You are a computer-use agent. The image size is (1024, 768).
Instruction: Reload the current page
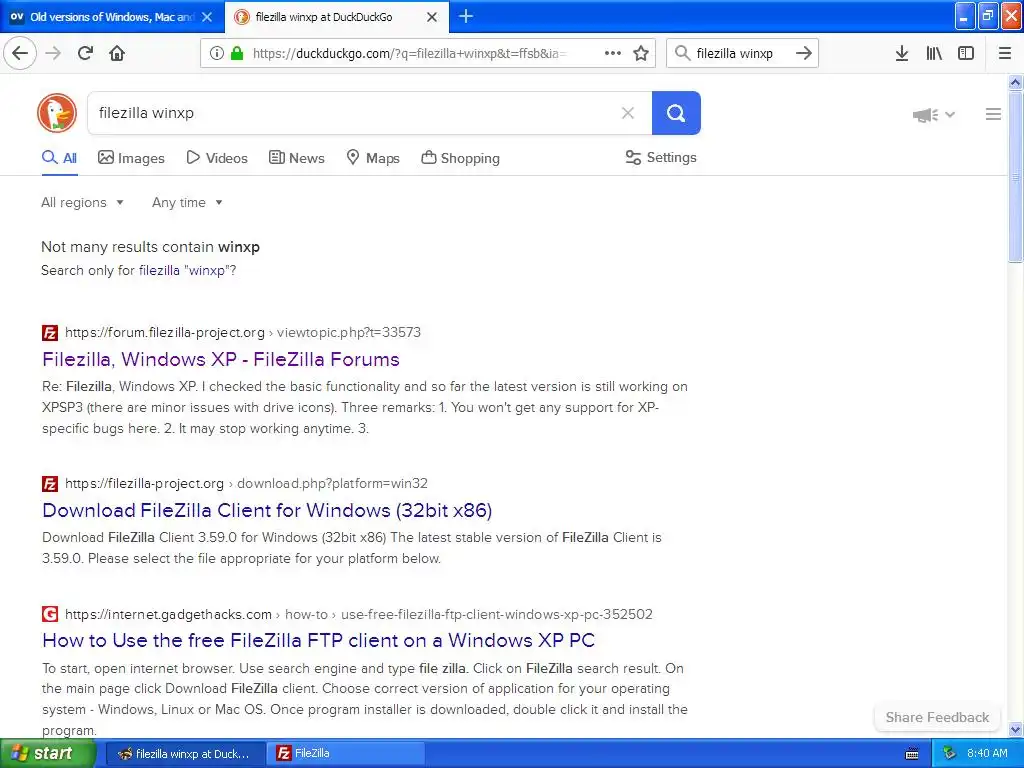(85, 54)
